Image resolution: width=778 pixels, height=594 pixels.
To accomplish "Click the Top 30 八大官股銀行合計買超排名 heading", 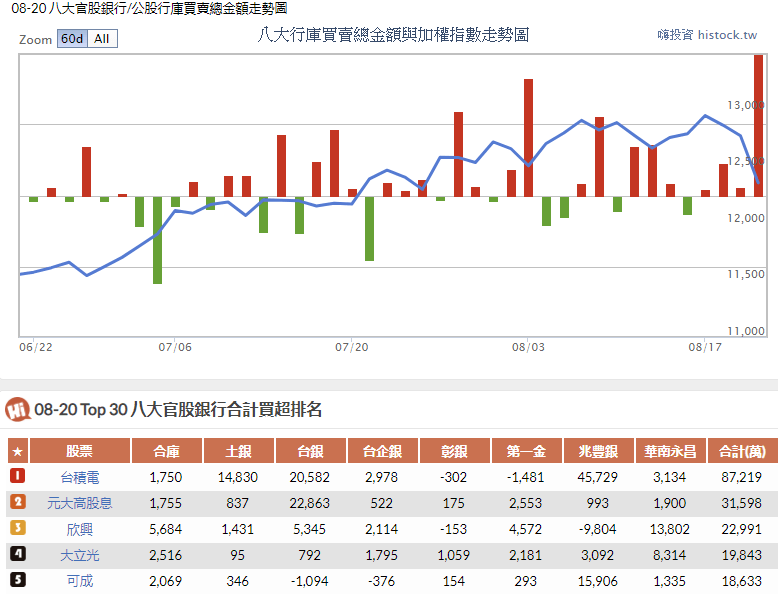I will coord(178,410).
